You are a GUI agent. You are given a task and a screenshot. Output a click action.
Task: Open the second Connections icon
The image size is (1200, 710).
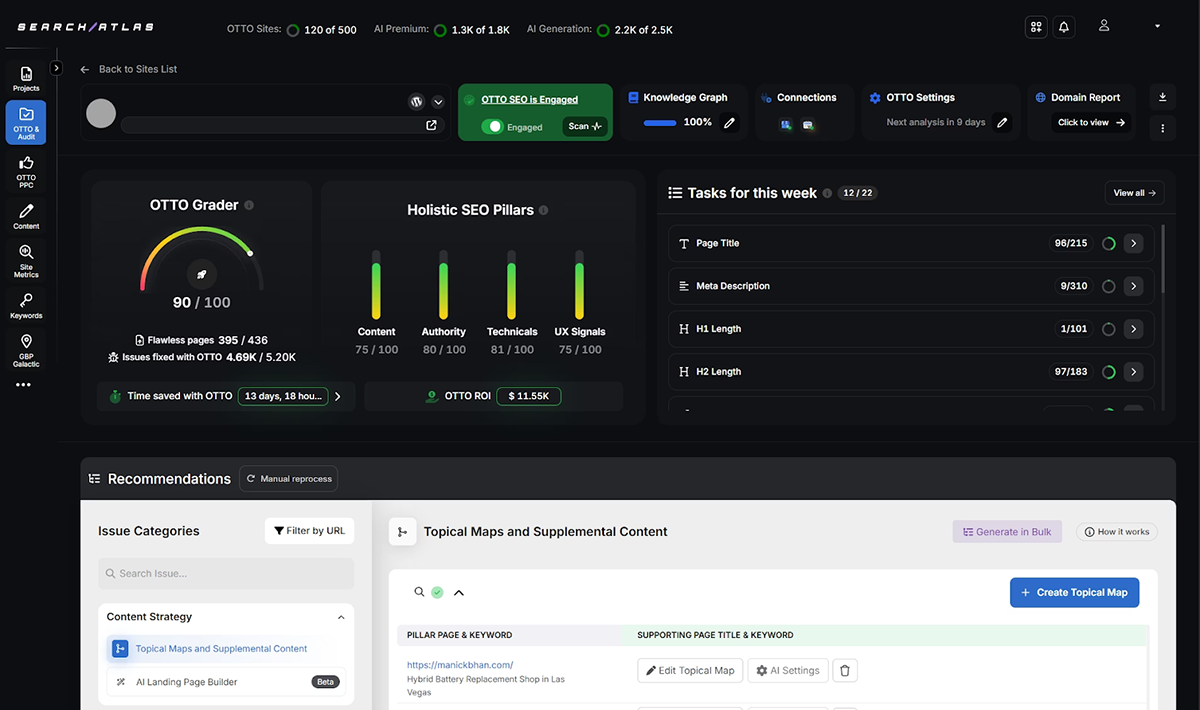[808, 124]
